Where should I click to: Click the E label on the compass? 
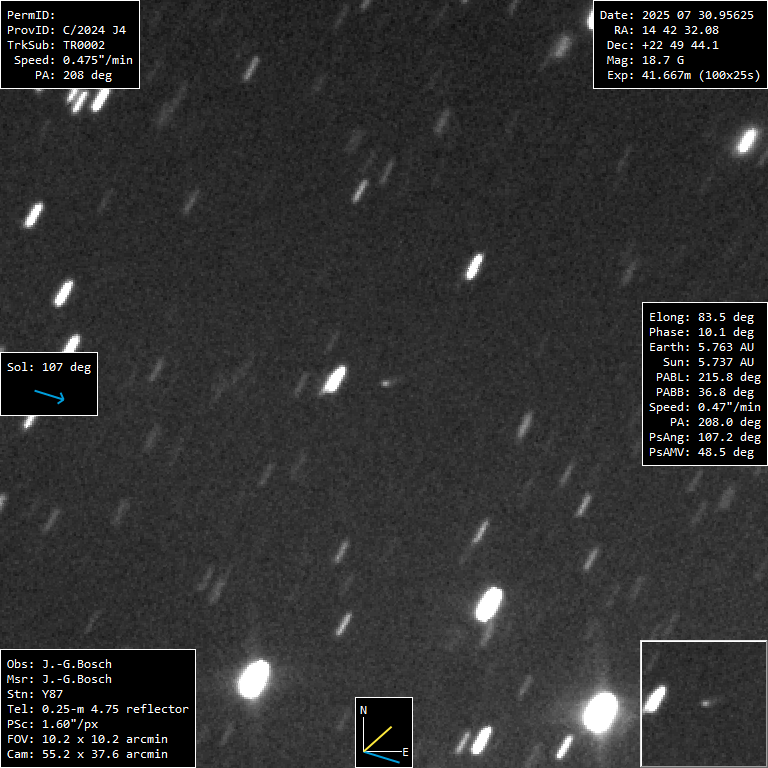pyautogui.click(x=405, y=752)
